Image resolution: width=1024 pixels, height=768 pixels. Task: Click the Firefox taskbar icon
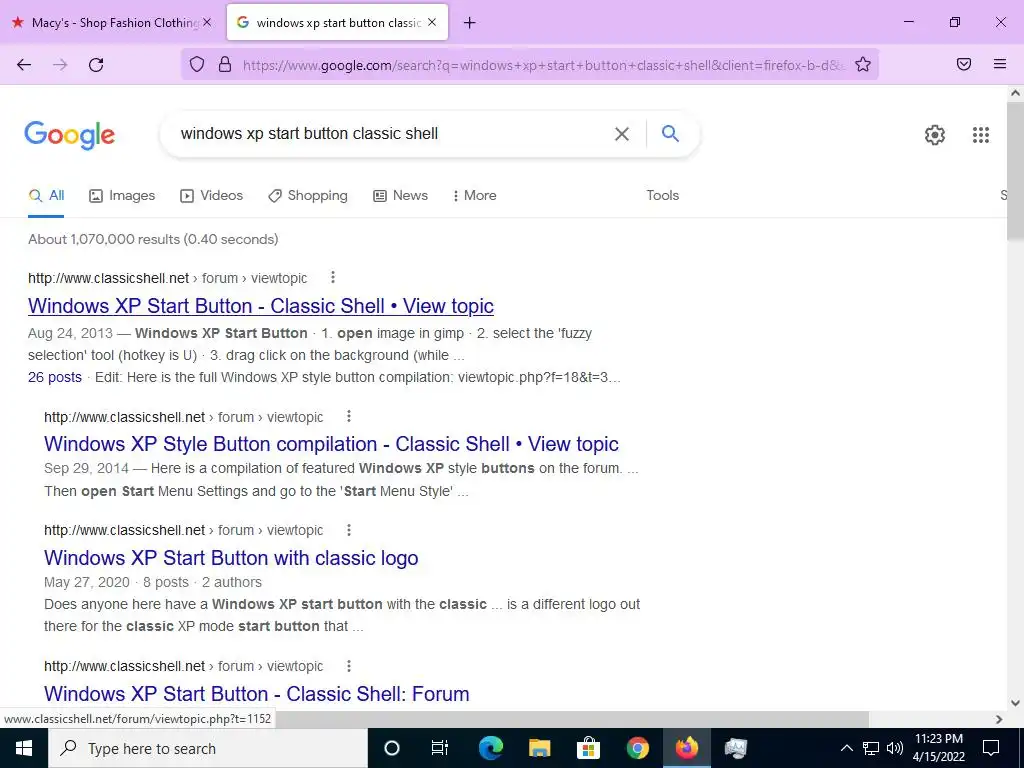pos(686,748)
